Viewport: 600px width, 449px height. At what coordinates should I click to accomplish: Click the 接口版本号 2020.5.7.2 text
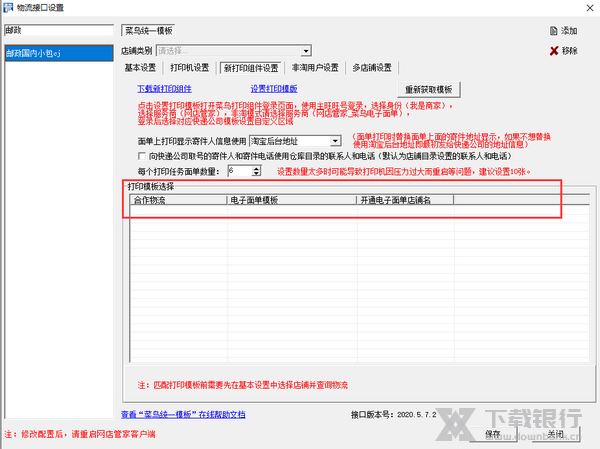pos(394,415)
